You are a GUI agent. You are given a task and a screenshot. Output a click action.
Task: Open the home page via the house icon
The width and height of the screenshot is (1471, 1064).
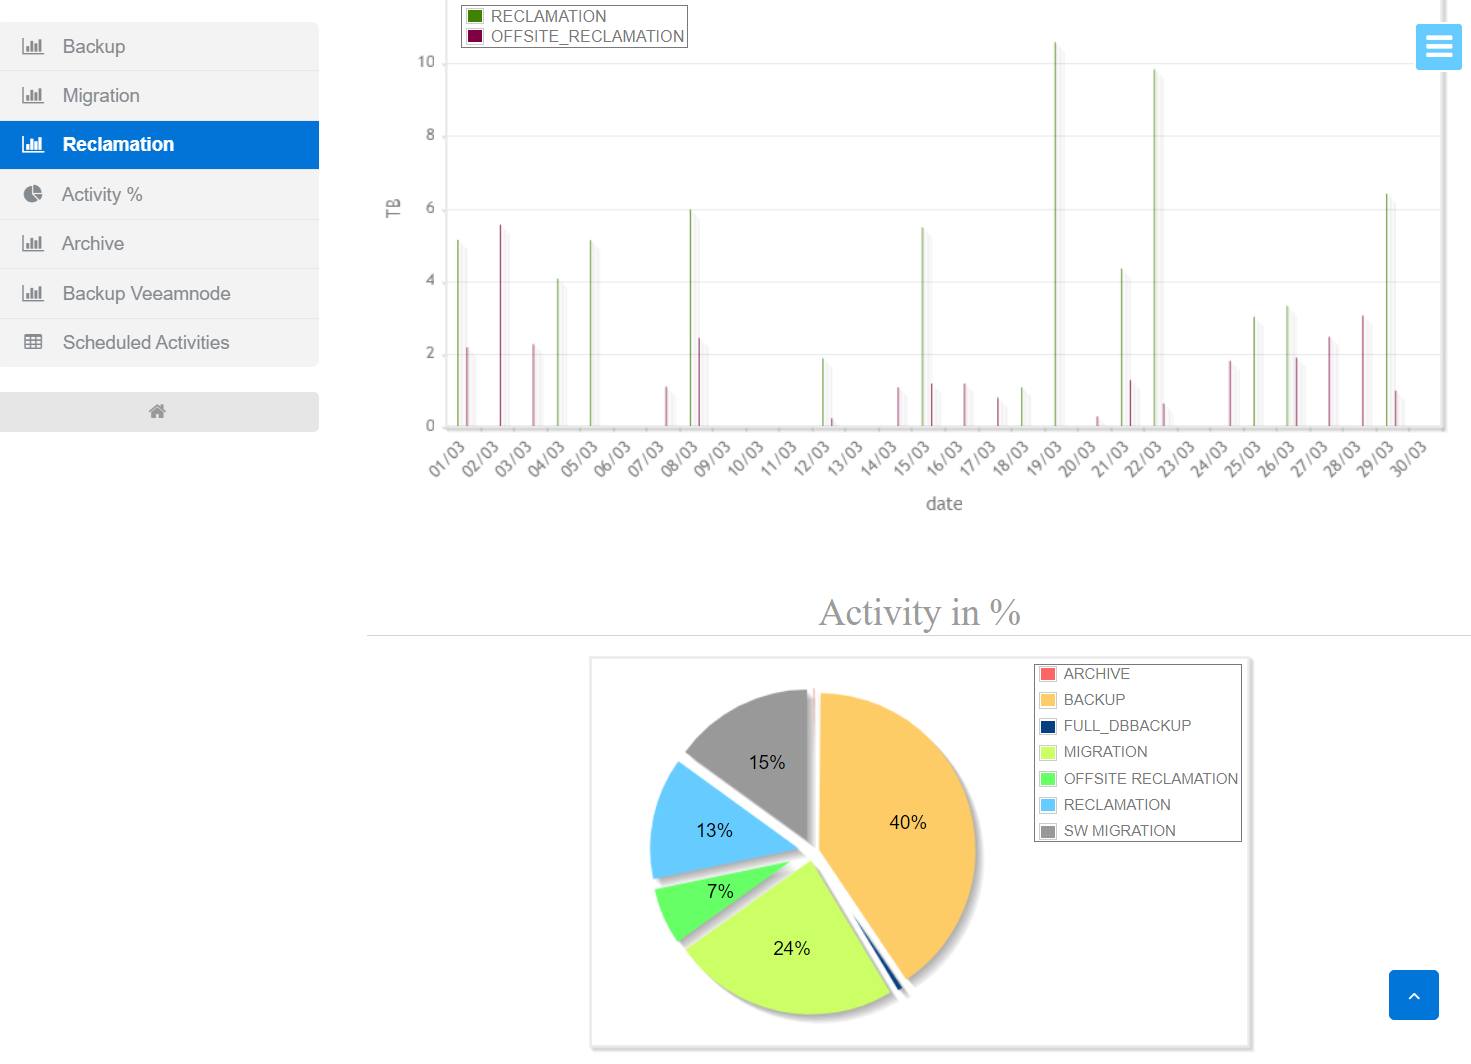tap(157, 411)
